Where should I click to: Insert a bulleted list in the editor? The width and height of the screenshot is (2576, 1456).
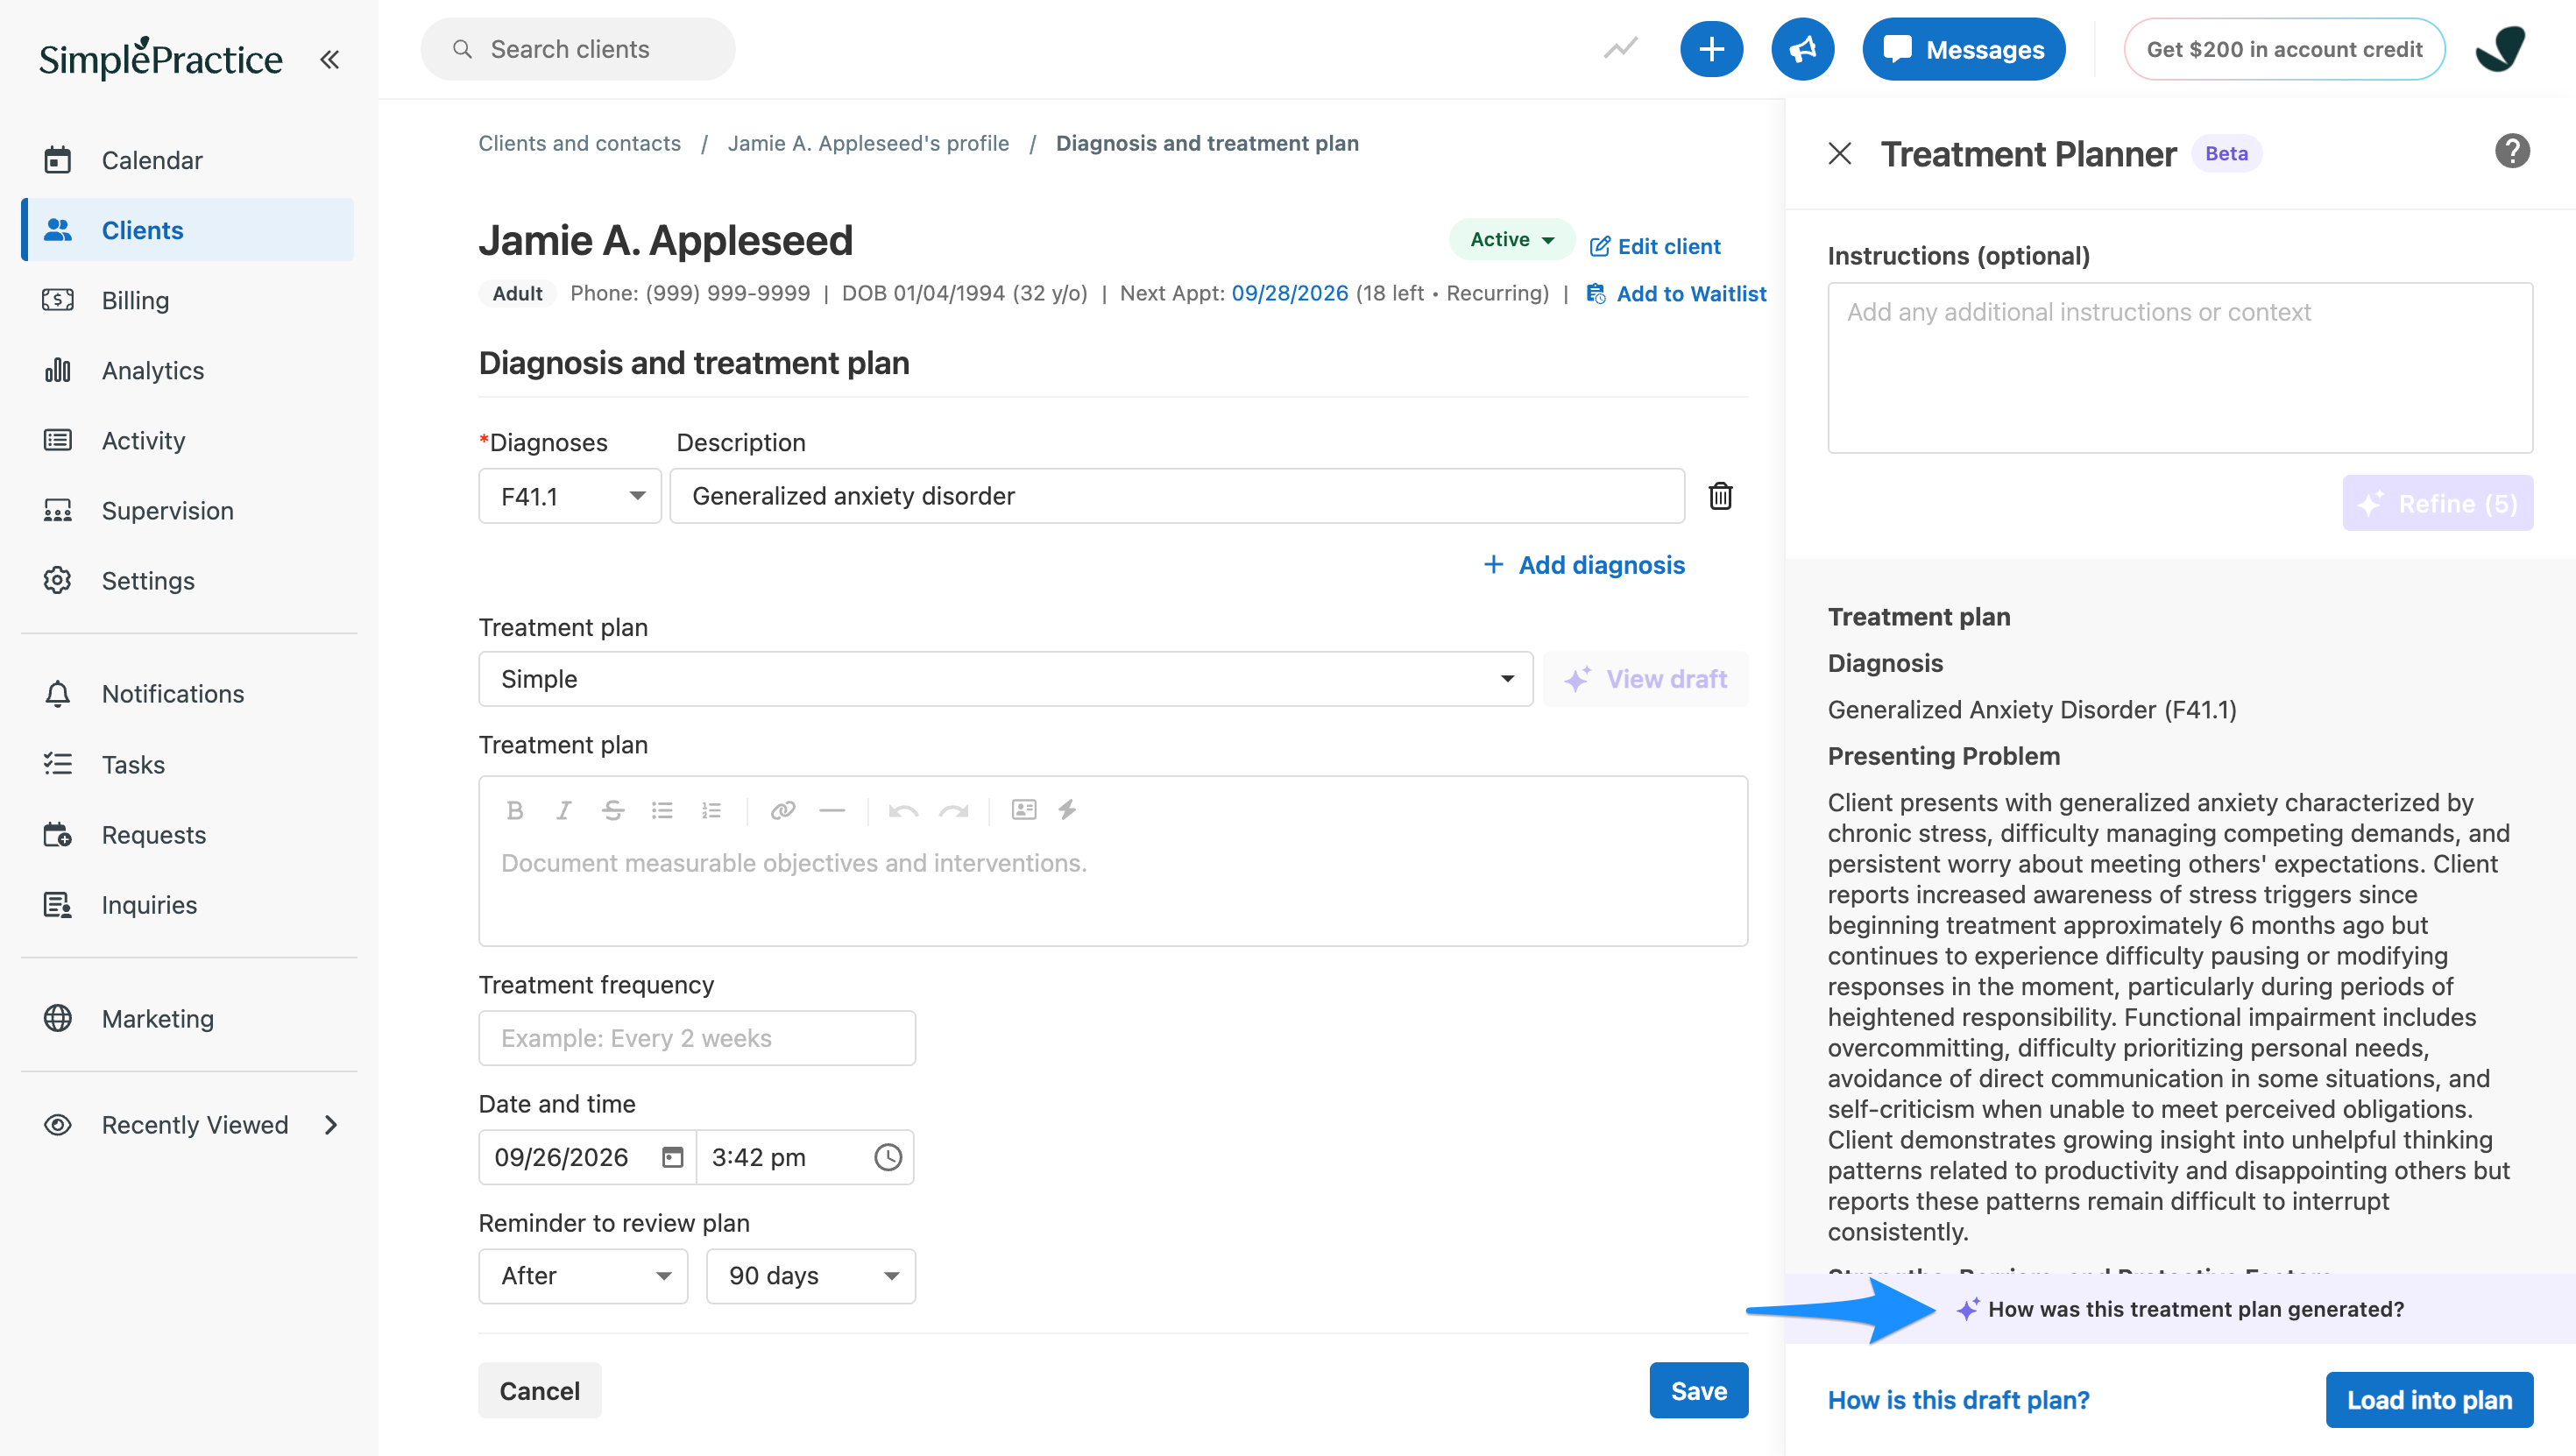[662, 810]
